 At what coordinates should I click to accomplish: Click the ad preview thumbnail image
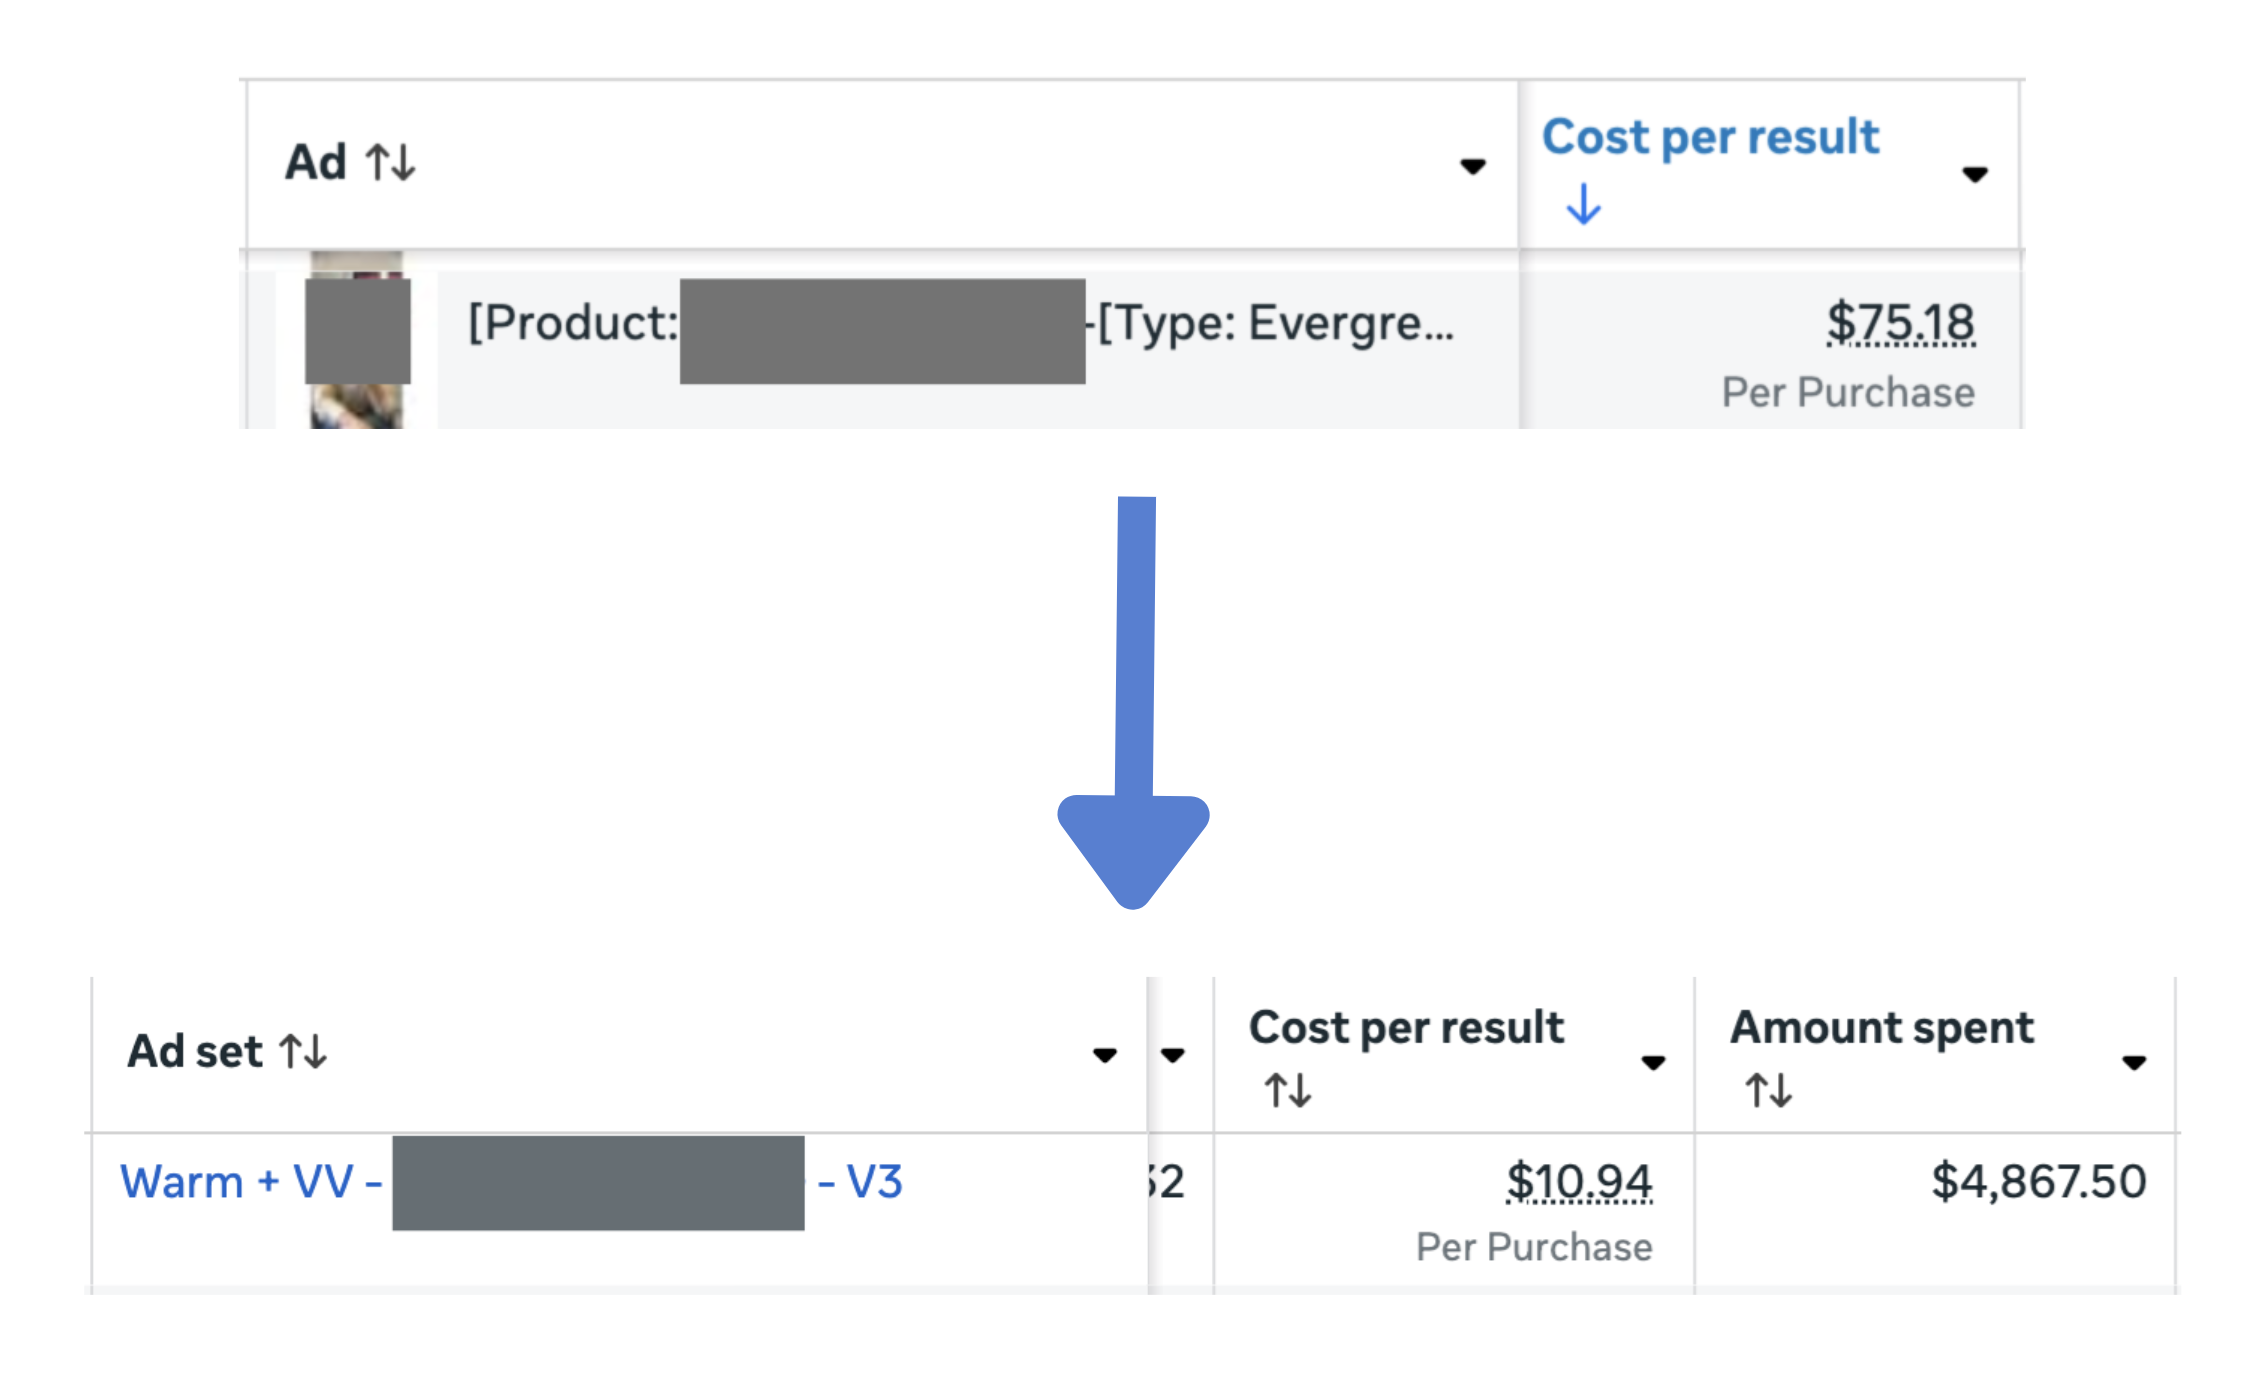[x=357, y=340]
